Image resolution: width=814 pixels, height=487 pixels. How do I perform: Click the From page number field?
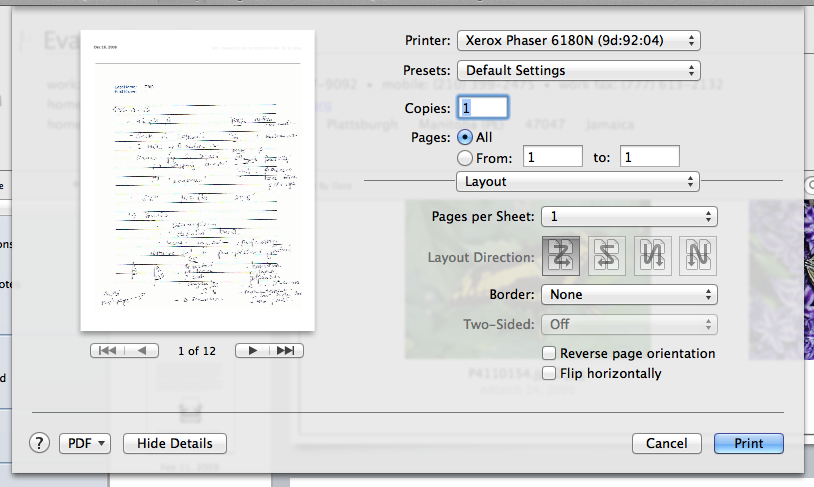pos(553,157)
